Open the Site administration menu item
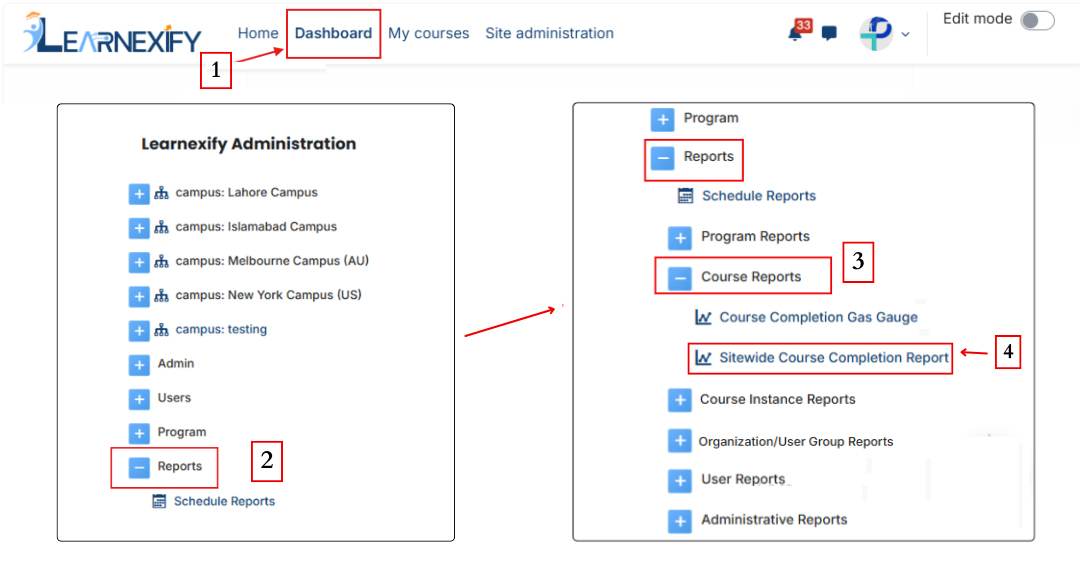The image size is (1080, 566). click(x=549, y=33)
